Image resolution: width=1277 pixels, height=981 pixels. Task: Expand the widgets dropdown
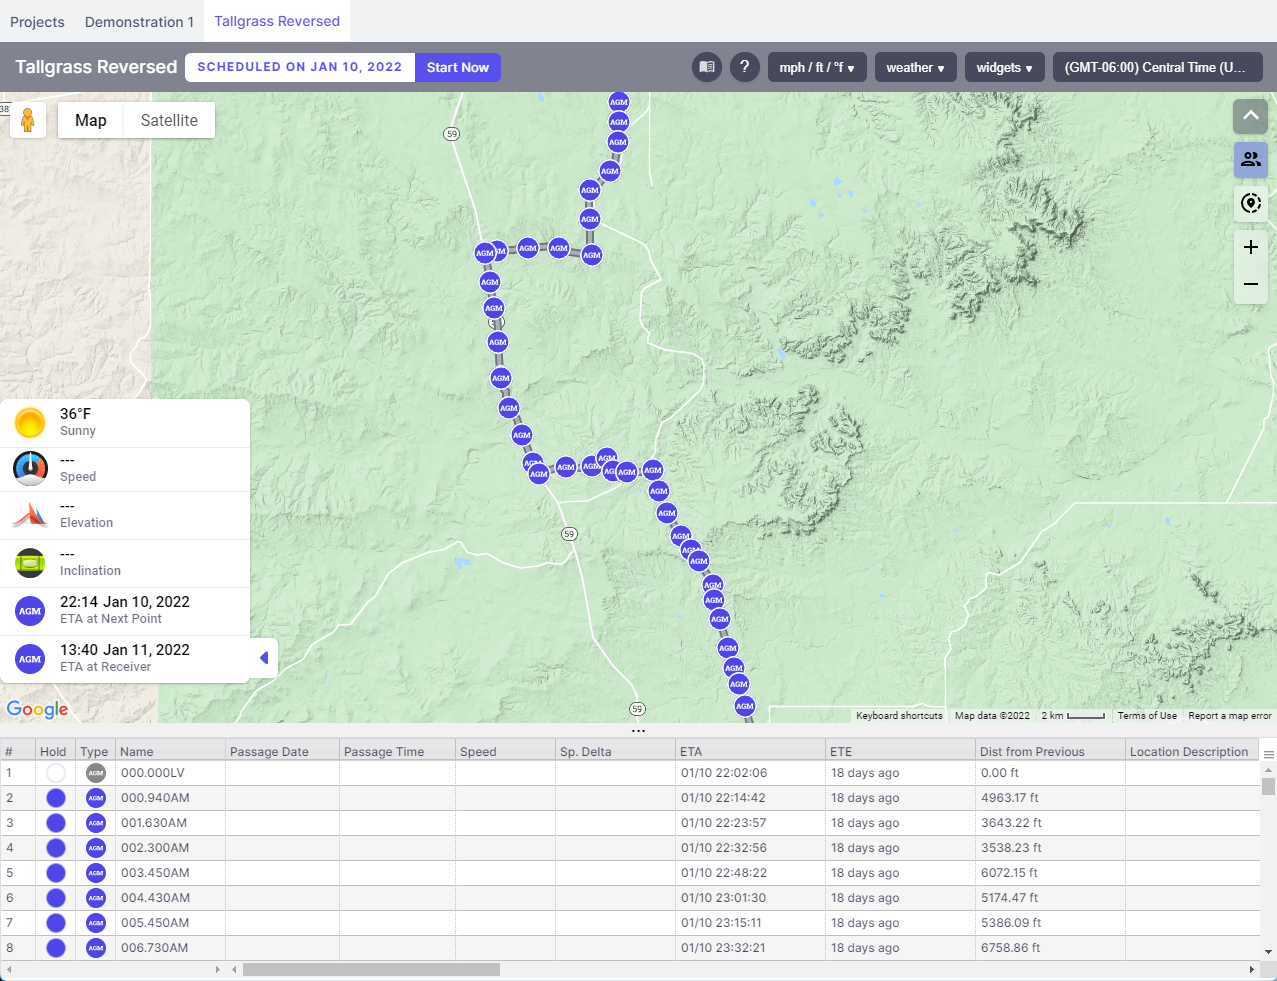tap(1004, 67)
